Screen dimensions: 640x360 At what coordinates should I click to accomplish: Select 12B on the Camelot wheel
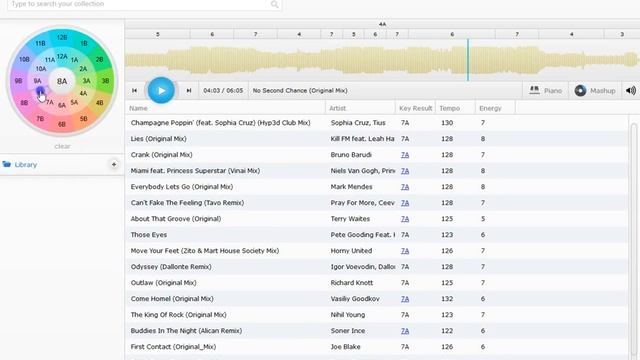(62, 38)
